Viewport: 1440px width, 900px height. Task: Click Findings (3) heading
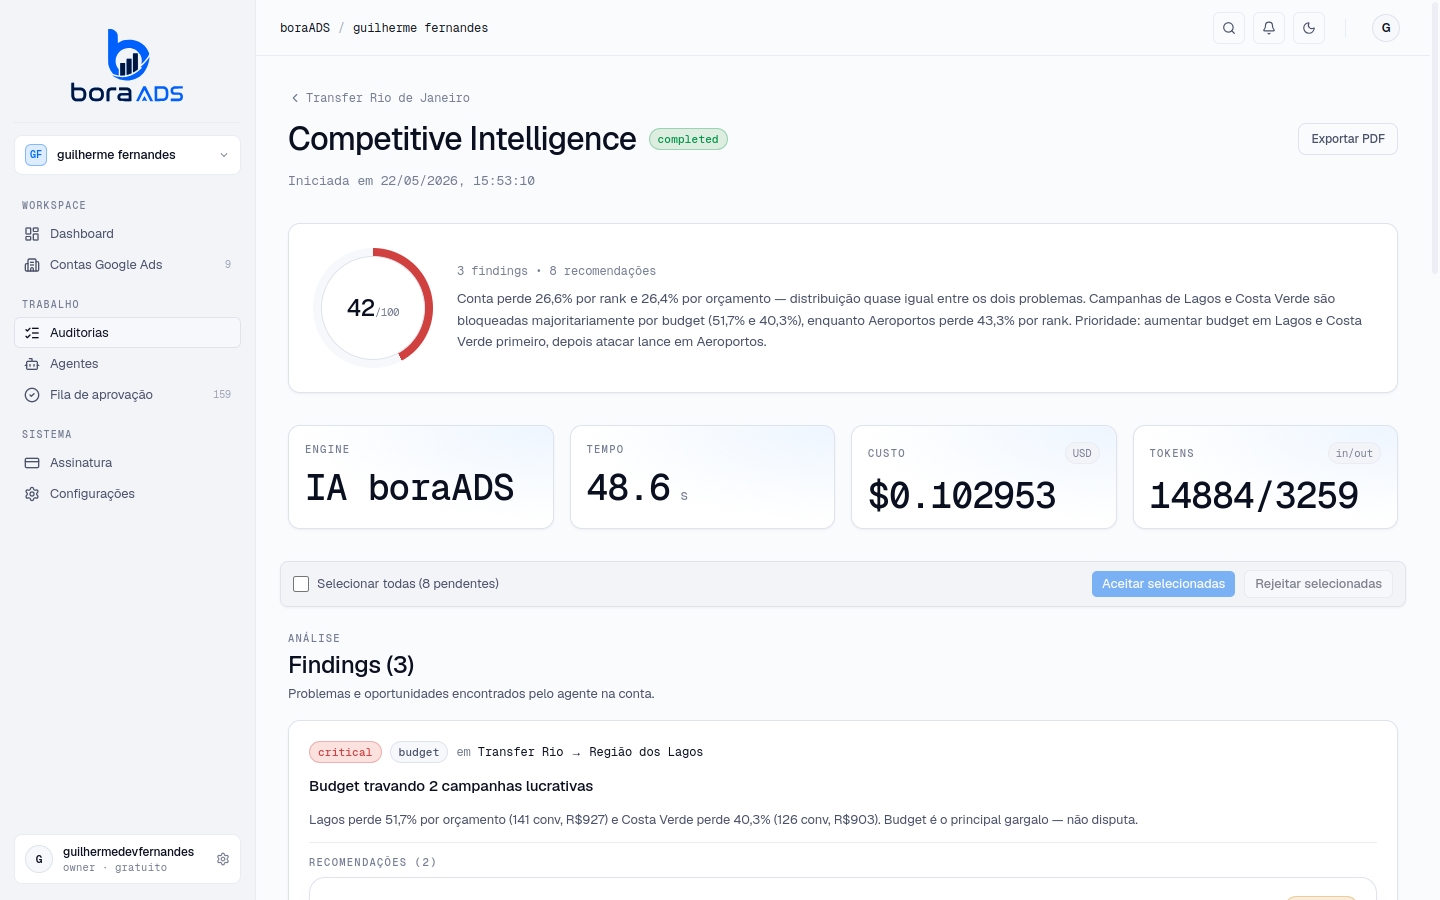pyautogui.click(x=351, y=665)
